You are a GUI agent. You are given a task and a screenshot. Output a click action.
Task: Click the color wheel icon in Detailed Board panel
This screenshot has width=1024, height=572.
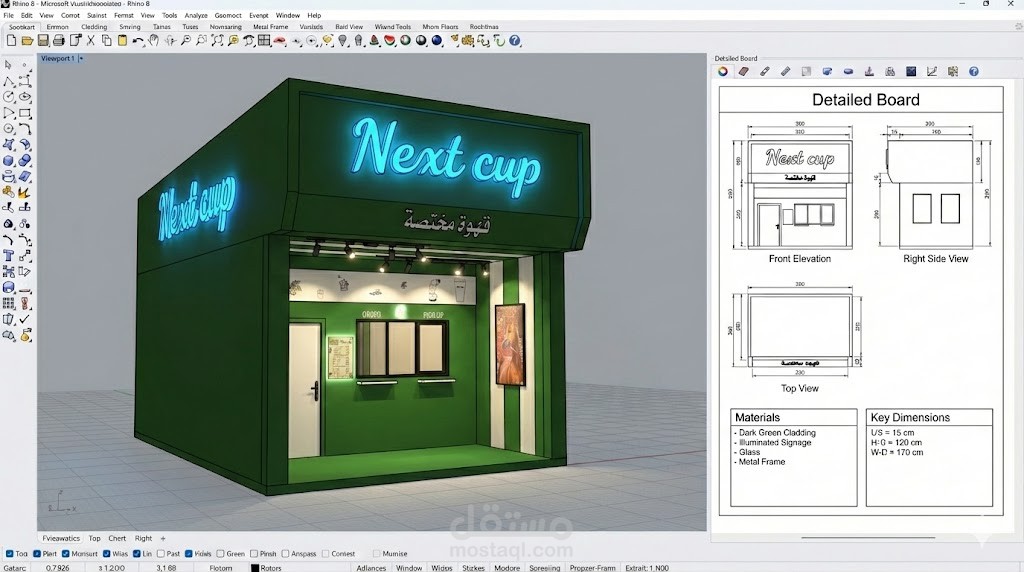click(723, 72)
